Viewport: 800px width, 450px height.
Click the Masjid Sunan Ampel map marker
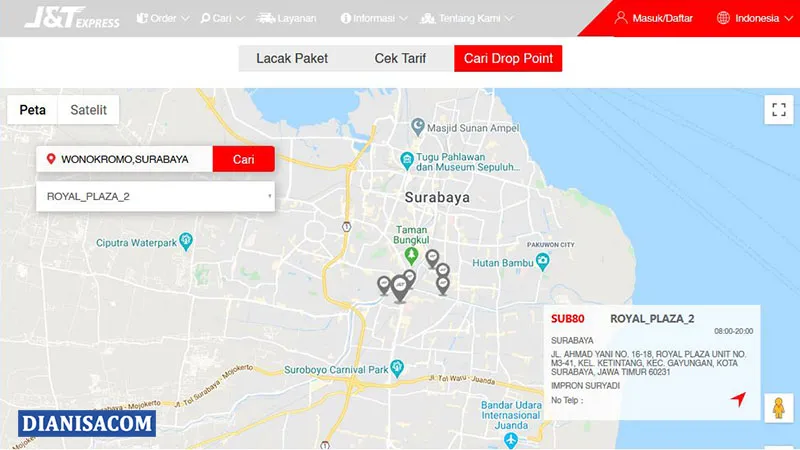tap(418, 127)
